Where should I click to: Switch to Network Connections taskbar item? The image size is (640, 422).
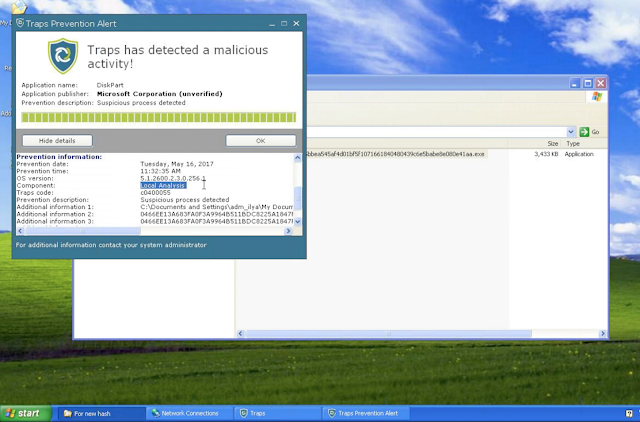[189, 413]
